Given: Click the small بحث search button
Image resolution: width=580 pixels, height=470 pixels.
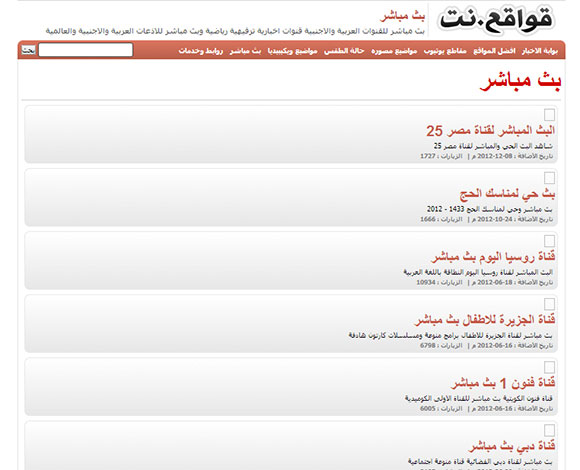Looking at the screenshot, I should (x=28, y=50).
